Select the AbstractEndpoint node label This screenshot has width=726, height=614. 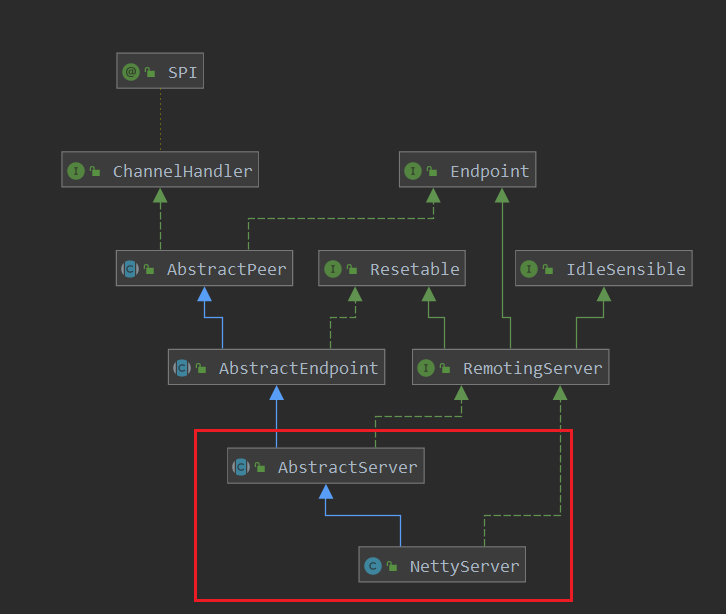coord(298,368)
